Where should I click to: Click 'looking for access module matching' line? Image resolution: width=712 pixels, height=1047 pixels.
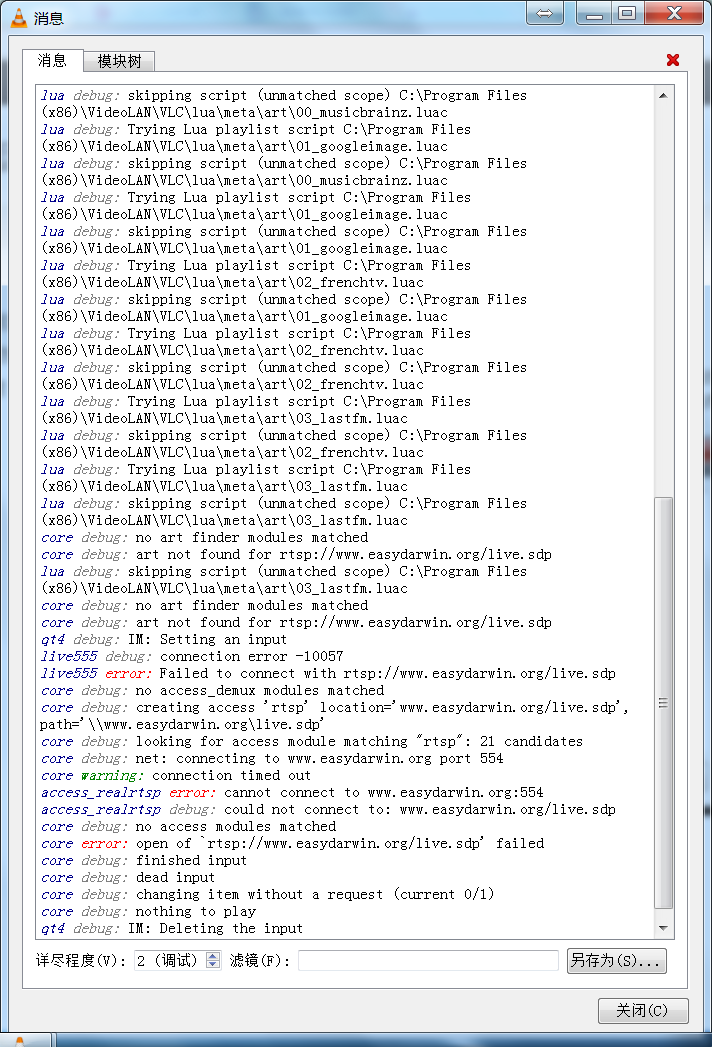[x=312, y=742]
